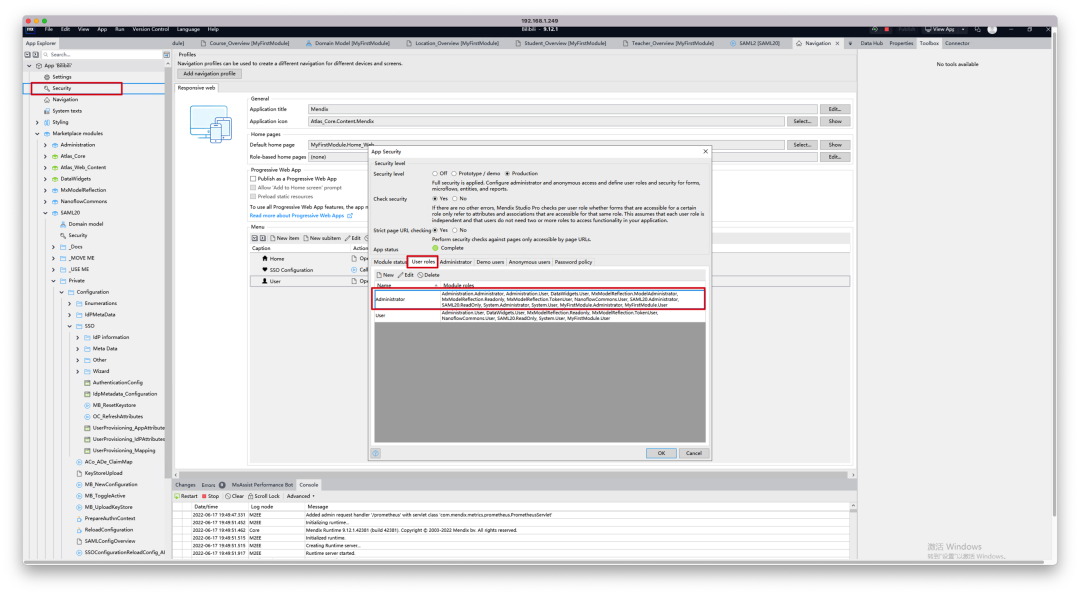This screenshot has width=1080, height=595.
Task: Collapse the App root node in explorer
Action: tap(30, 65)
